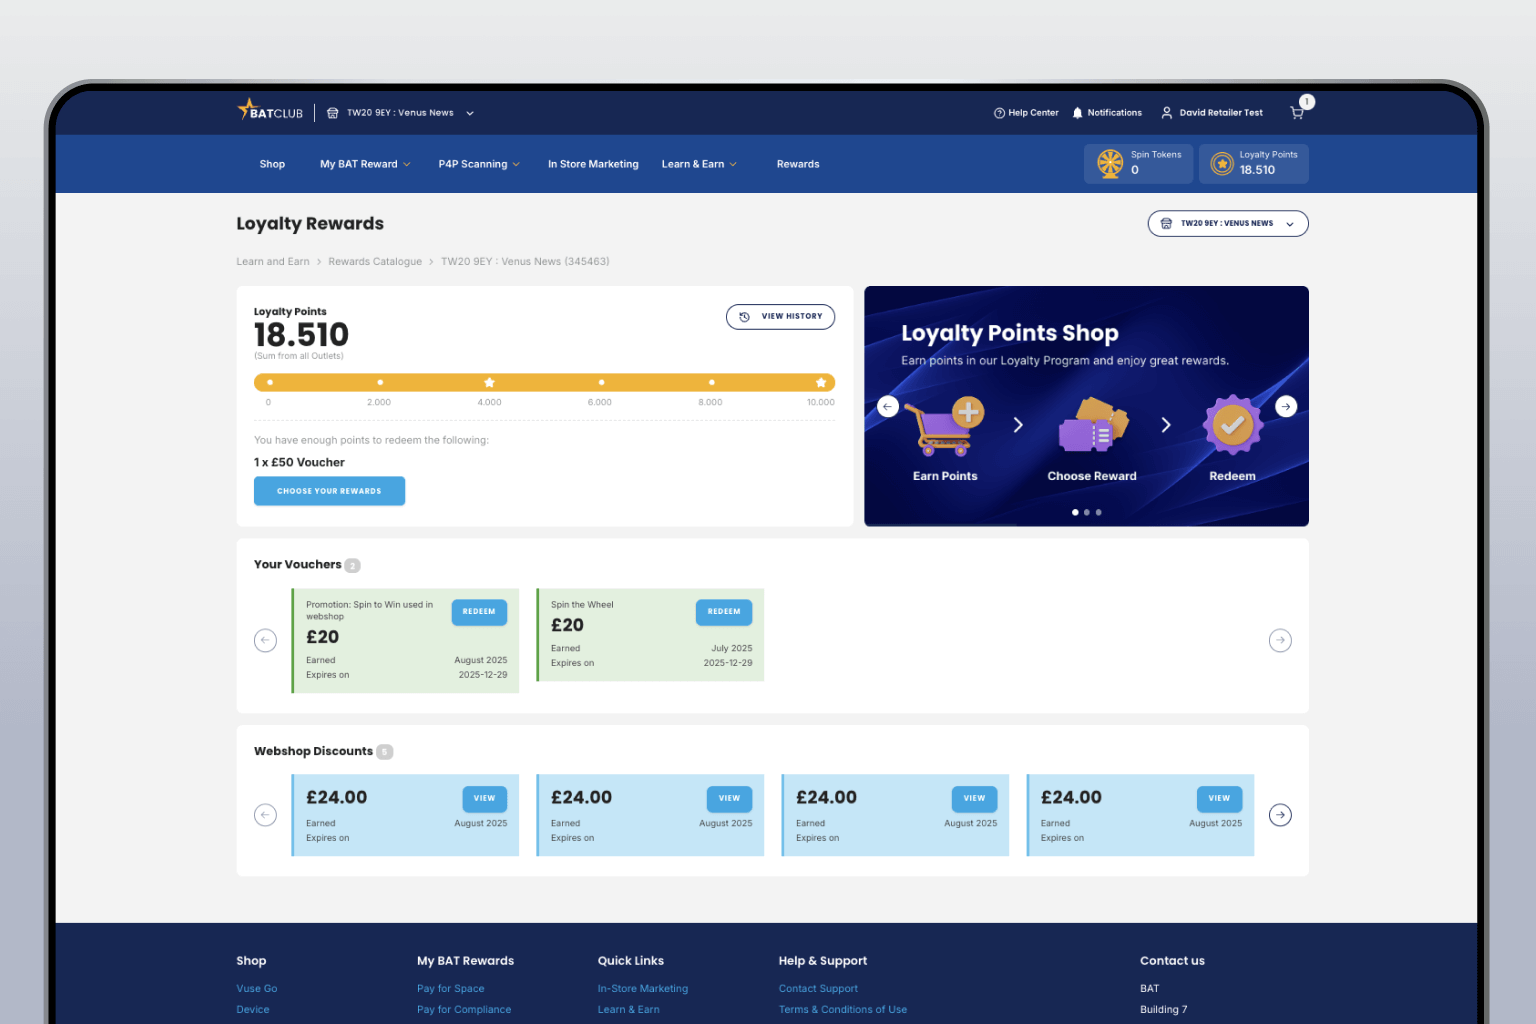Open the TW20 9EY : VENUS NEWS outlet selector
The width and height of the screenshot is (1536, 1024).
tap(1228, 224)
